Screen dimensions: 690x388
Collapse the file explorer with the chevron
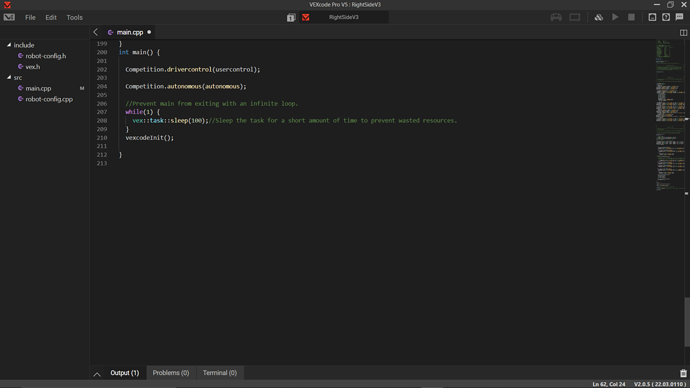(x=95, y=32)
